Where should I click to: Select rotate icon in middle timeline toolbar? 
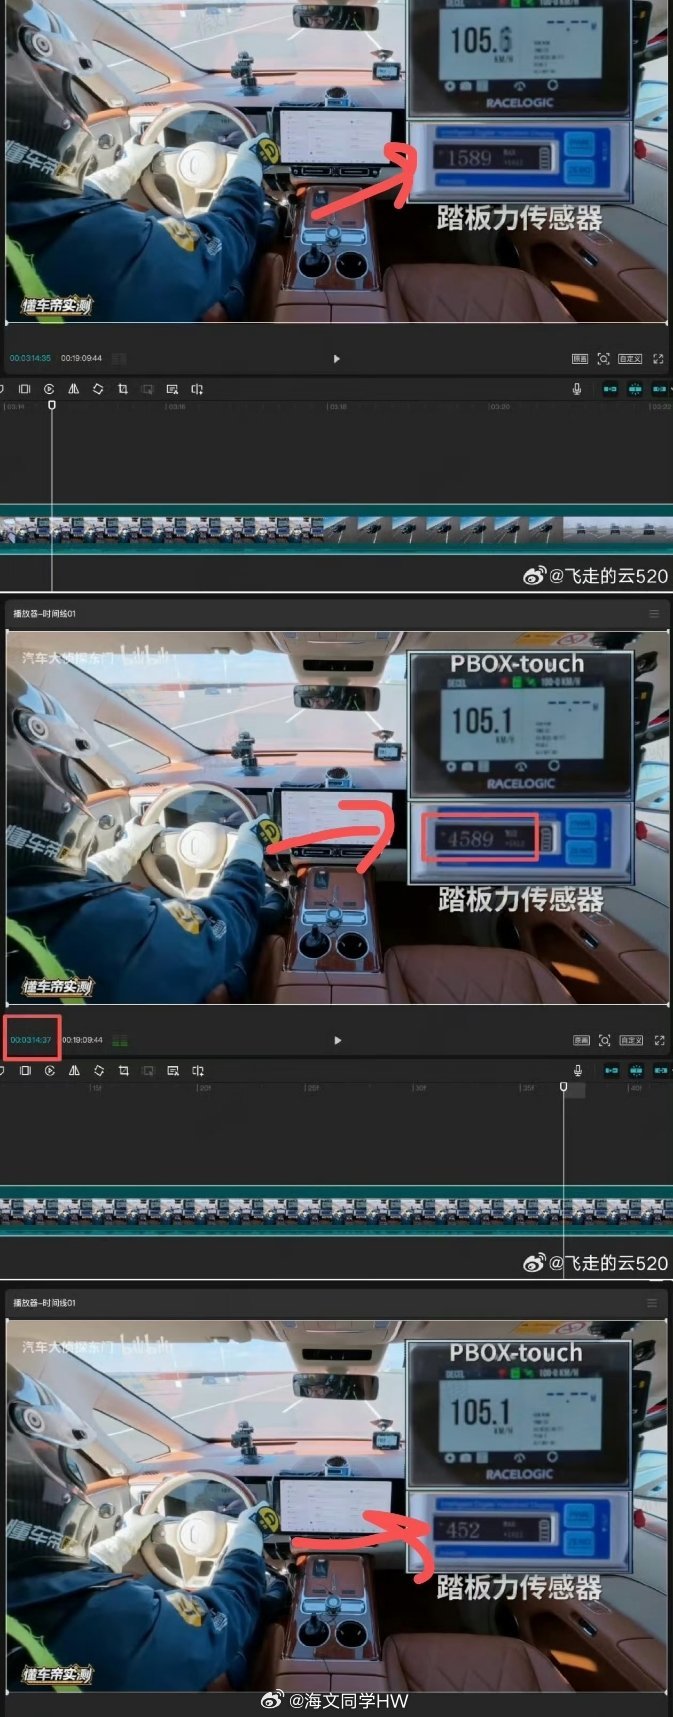click(99, 1071)
